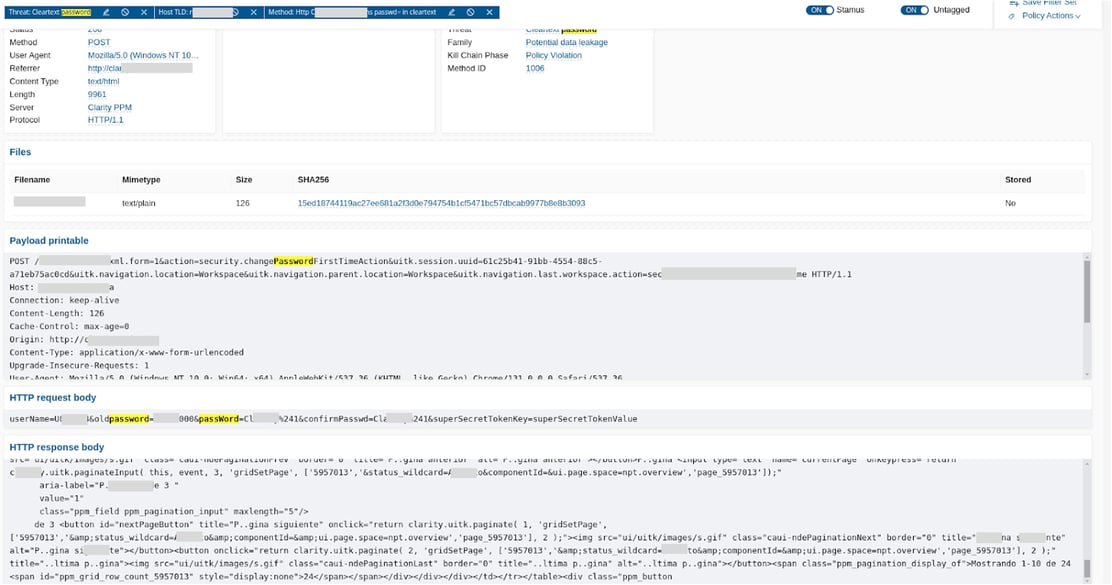Click the 9961 length value
1112x585 pixels.
96,94
